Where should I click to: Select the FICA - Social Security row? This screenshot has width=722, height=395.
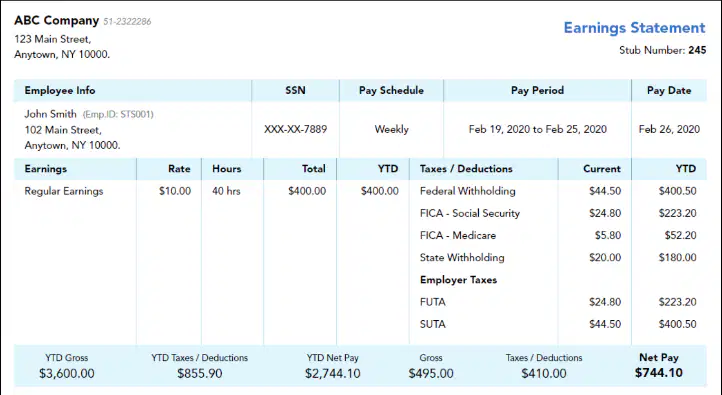click(x=558, y=213)
